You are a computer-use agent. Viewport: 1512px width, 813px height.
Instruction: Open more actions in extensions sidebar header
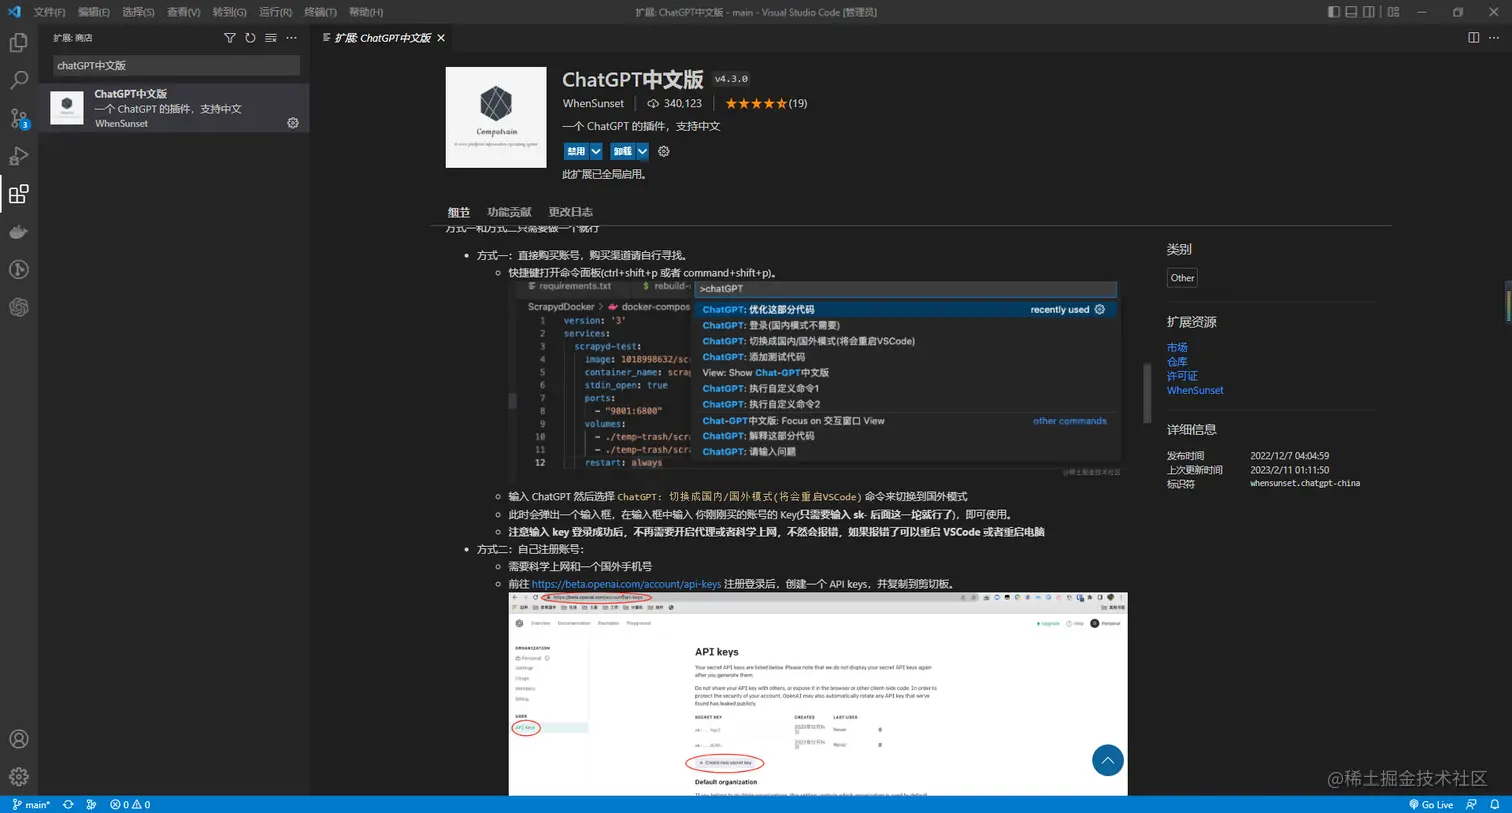coord(292,38)
